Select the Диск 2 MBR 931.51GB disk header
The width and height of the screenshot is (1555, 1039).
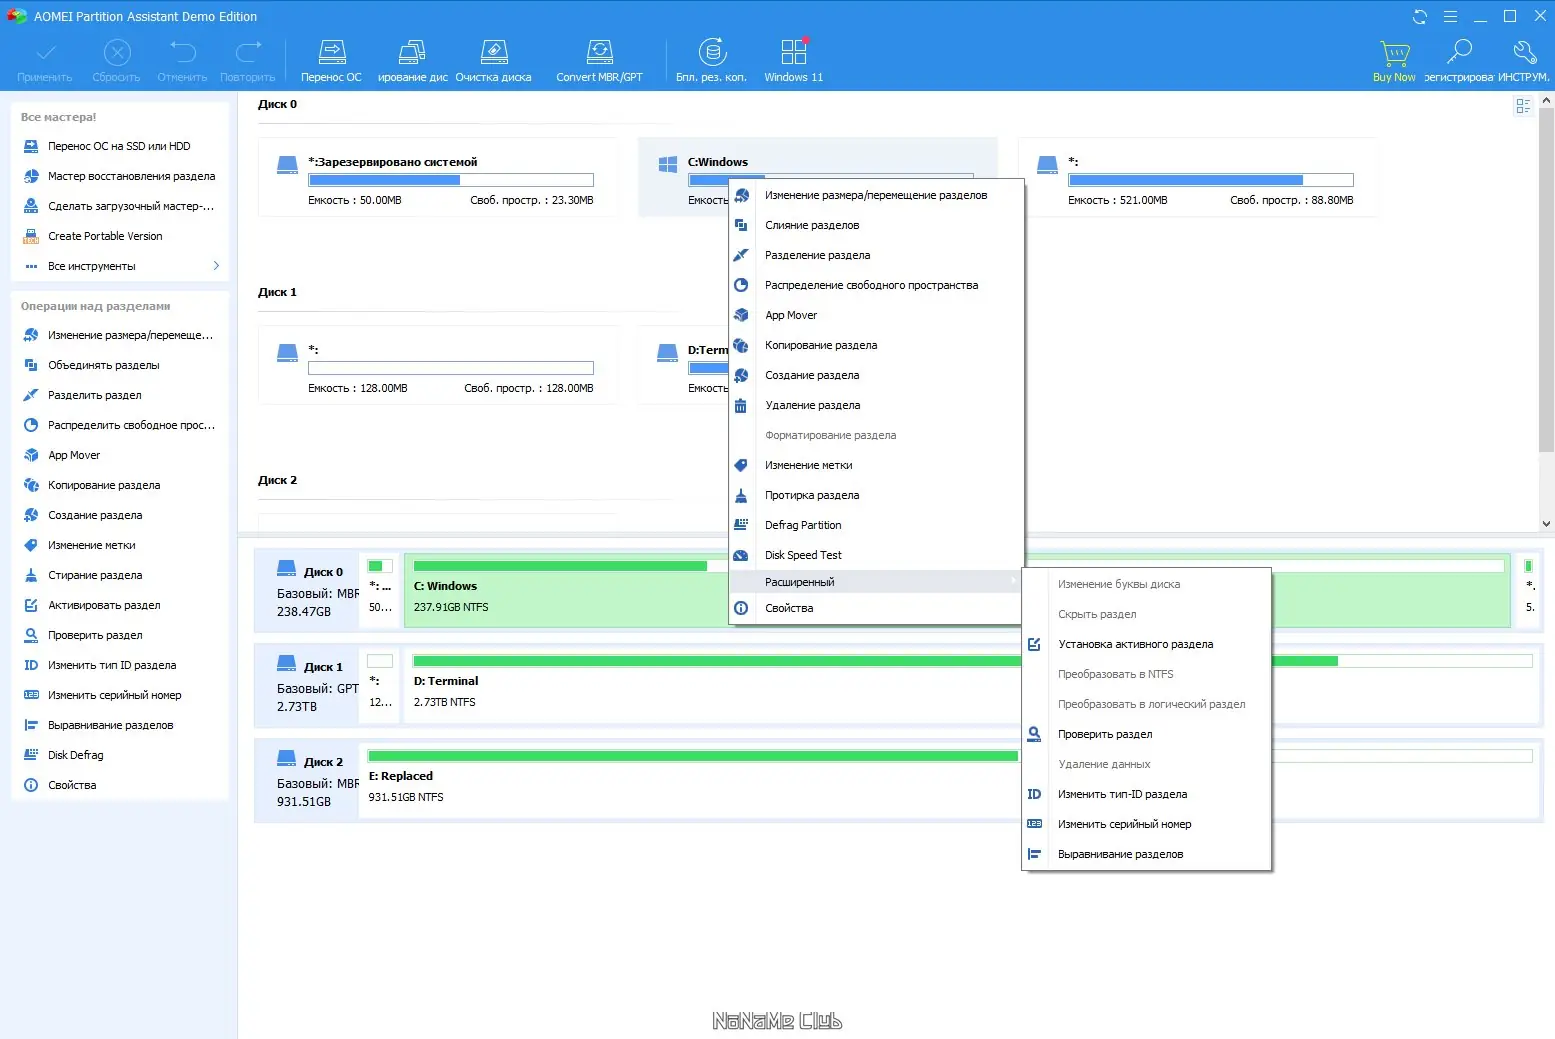[307, 782]
